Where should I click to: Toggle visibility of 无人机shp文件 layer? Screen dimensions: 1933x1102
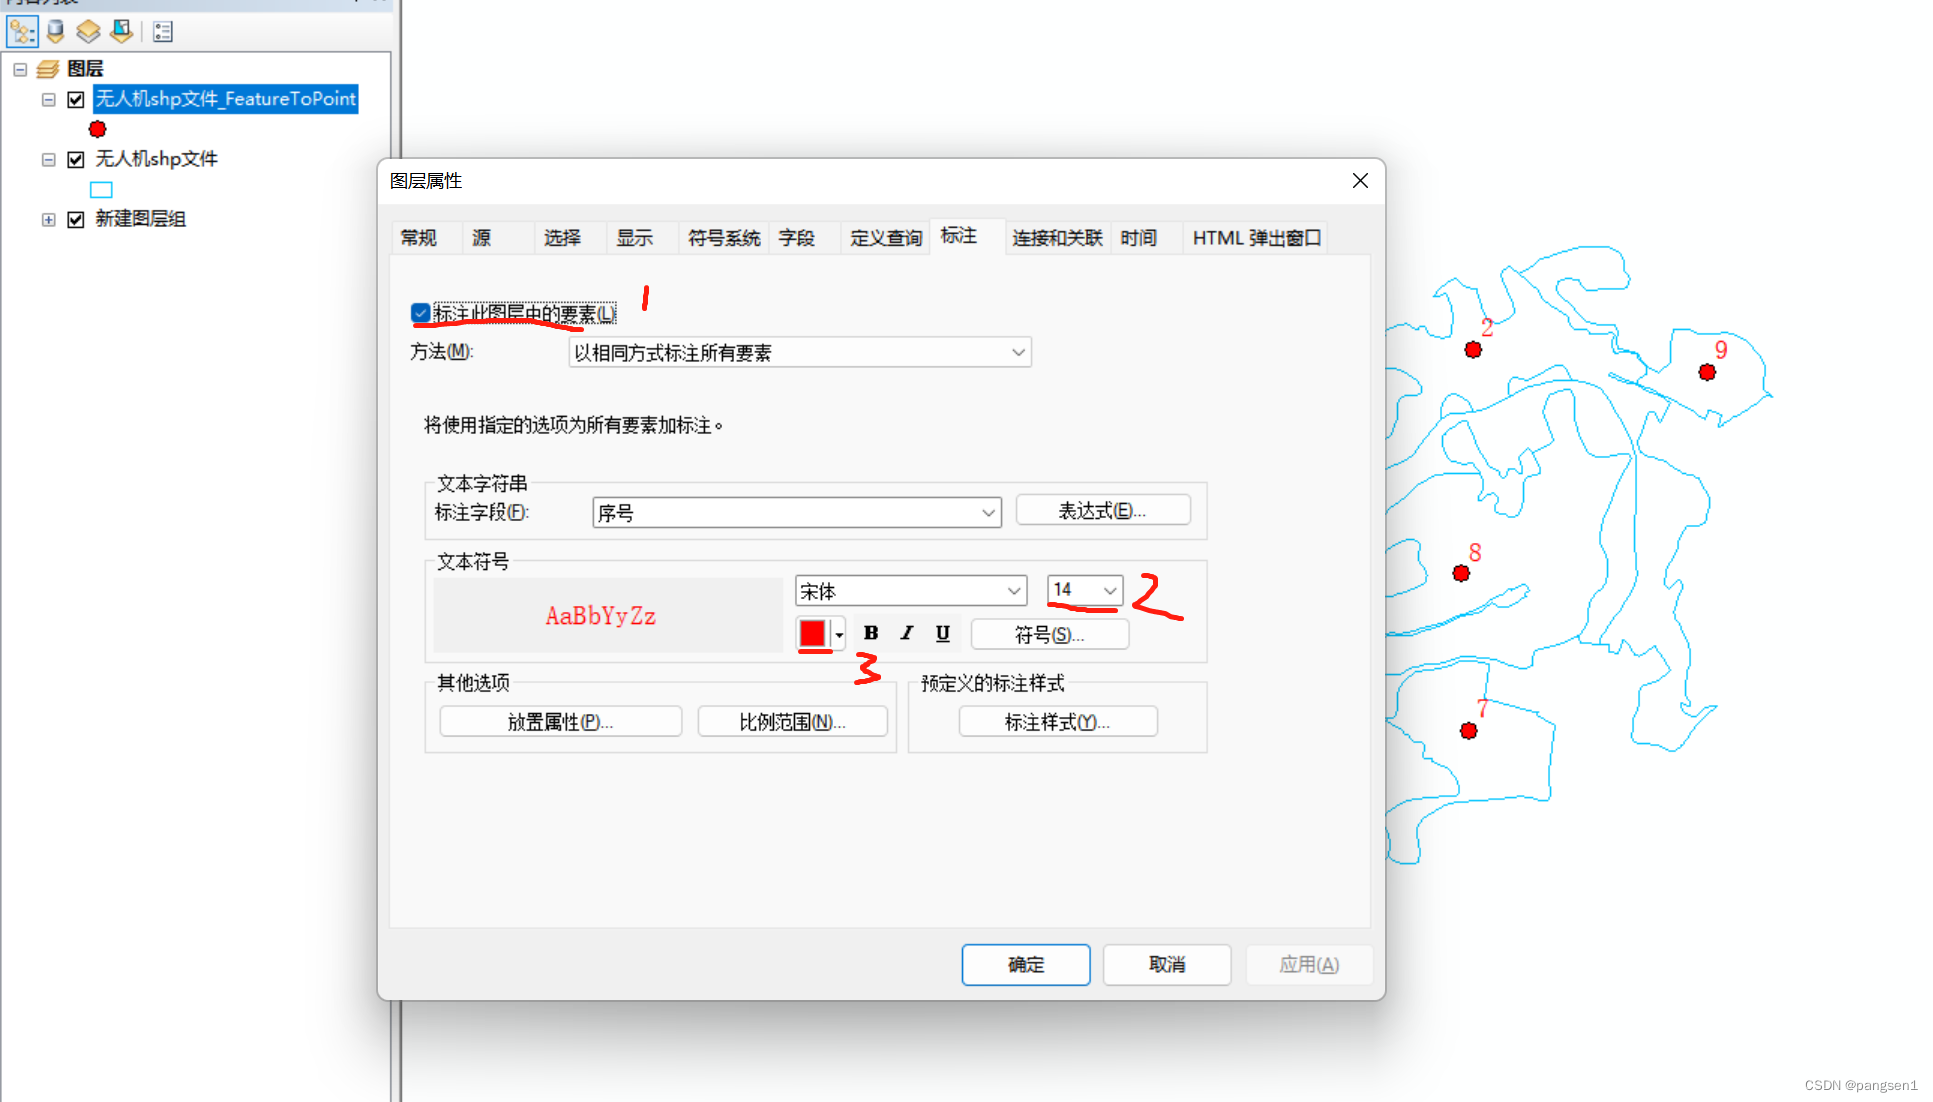click(x=75, y=158)
